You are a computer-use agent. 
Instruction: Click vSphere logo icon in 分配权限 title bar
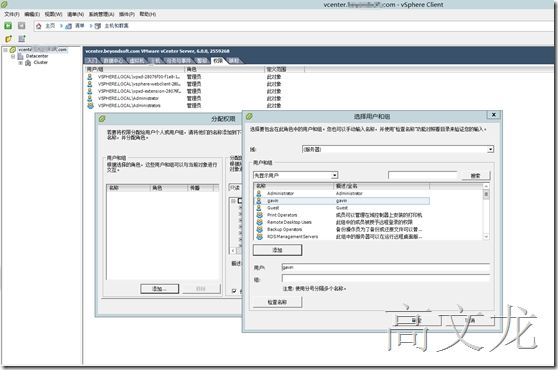coord(102,119)
